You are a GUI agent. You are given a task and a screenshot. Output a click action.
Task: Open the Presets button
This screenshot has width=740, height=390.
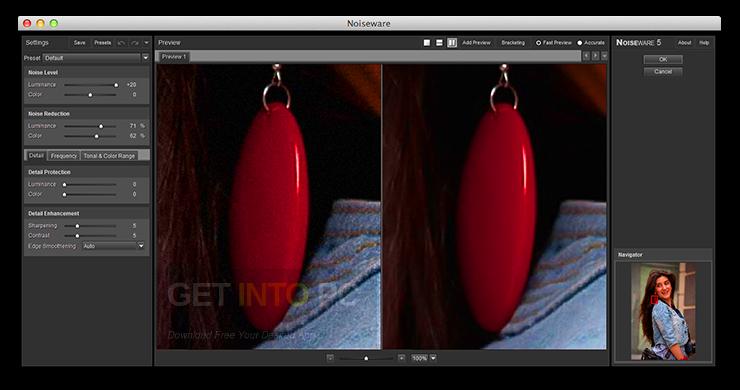pos(102,43)
